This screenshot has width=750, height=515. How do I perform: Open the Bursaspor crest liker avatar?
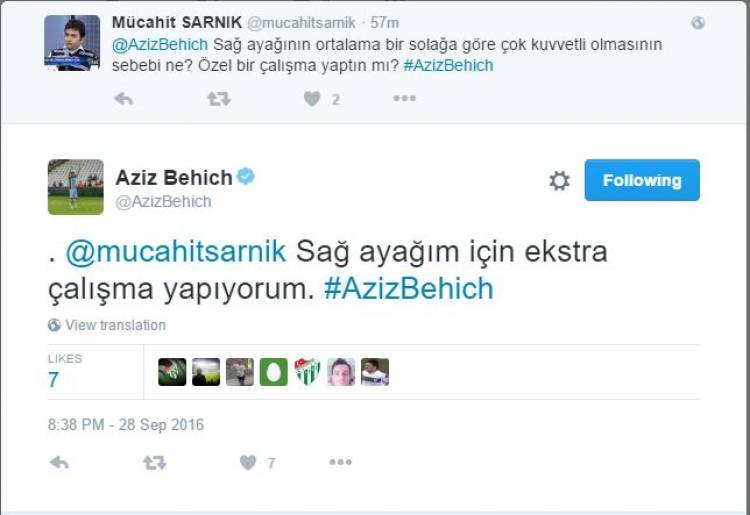307,372
